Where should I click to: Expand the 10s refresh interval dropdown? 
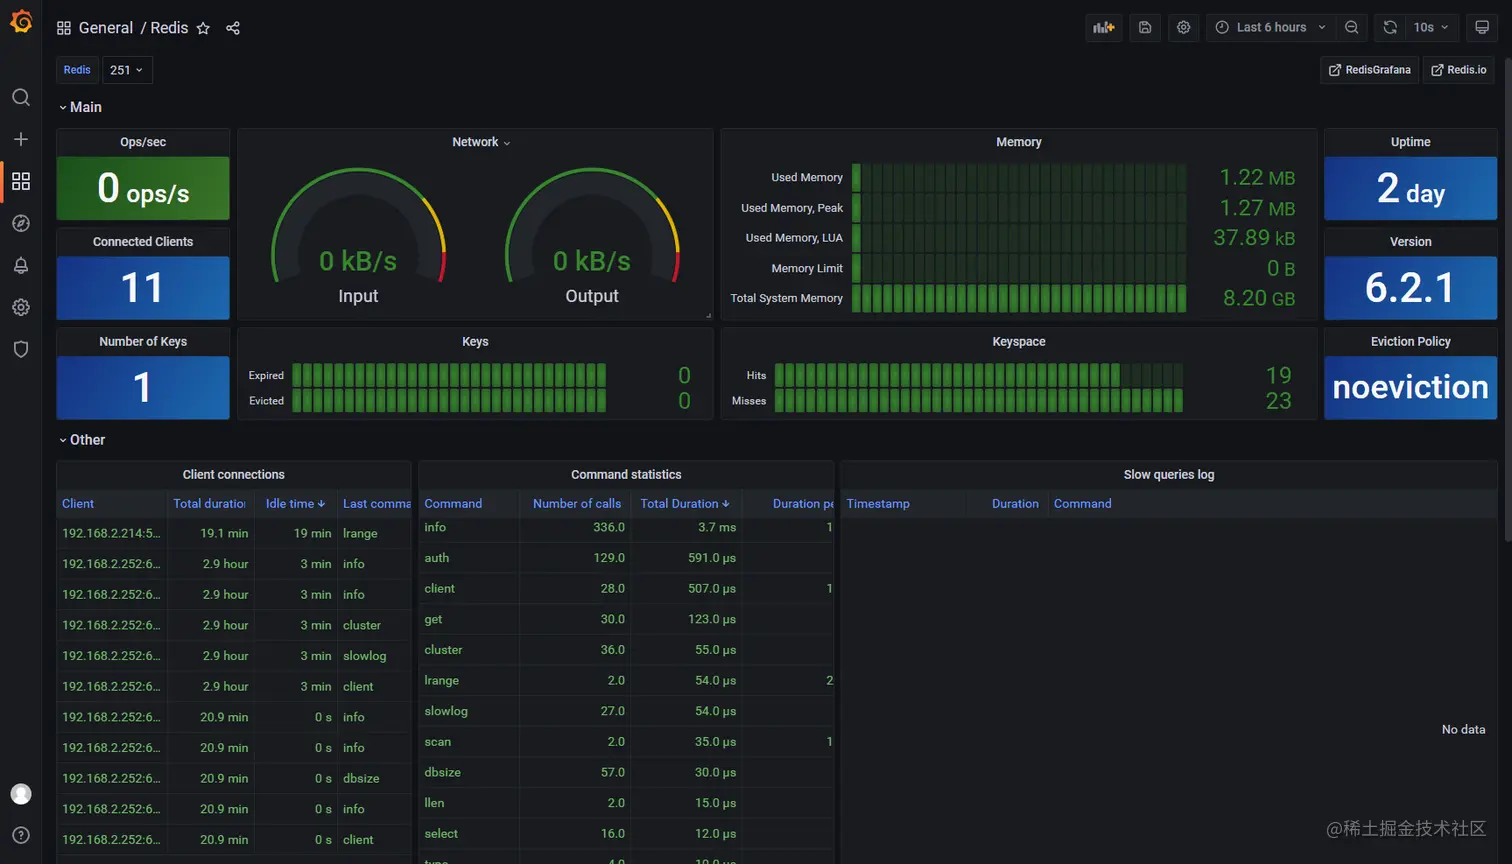(1431, 28)
